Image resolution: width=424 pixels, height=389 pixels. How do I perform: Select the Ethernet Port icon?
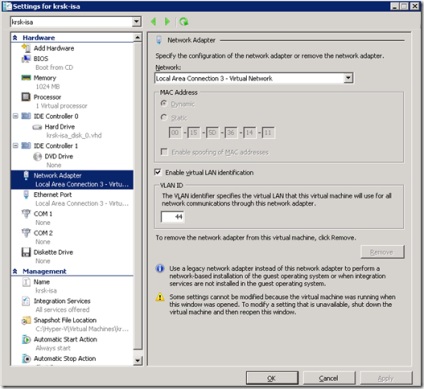[x=26, y=195]
